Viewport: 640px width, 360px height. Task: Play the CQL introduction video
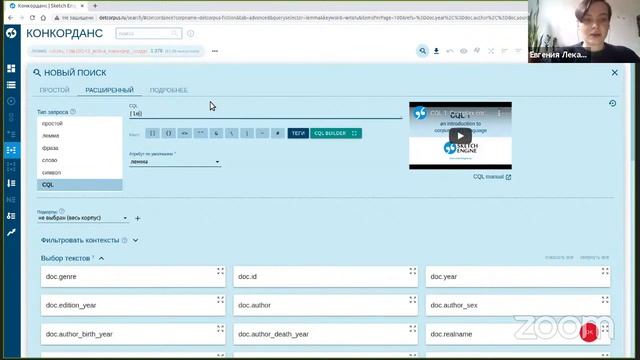point(460,136)
